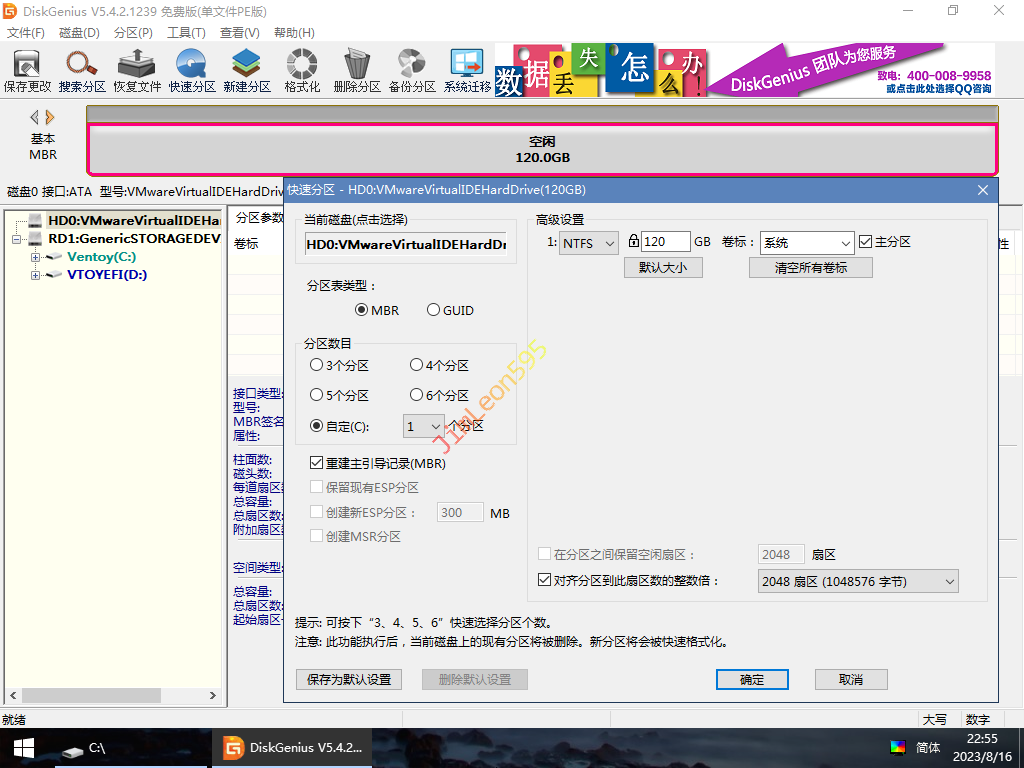Click the 格式化 (Format) toolbar icon
The image size is (1024, 768).
tap(302, 71)
